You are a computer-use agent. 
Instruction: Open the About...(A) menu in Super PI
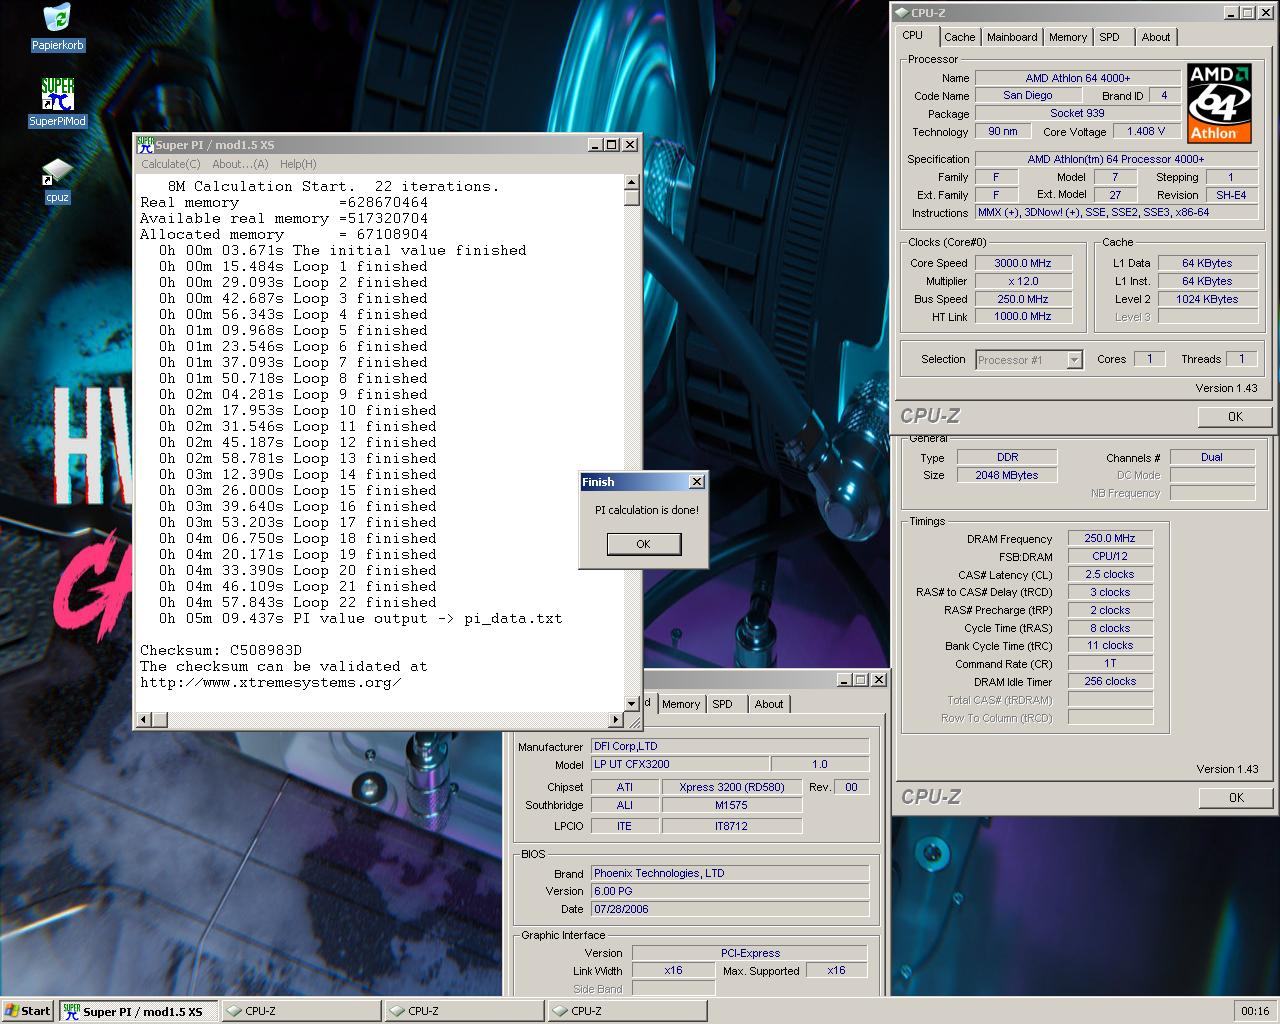click(240, 164)
